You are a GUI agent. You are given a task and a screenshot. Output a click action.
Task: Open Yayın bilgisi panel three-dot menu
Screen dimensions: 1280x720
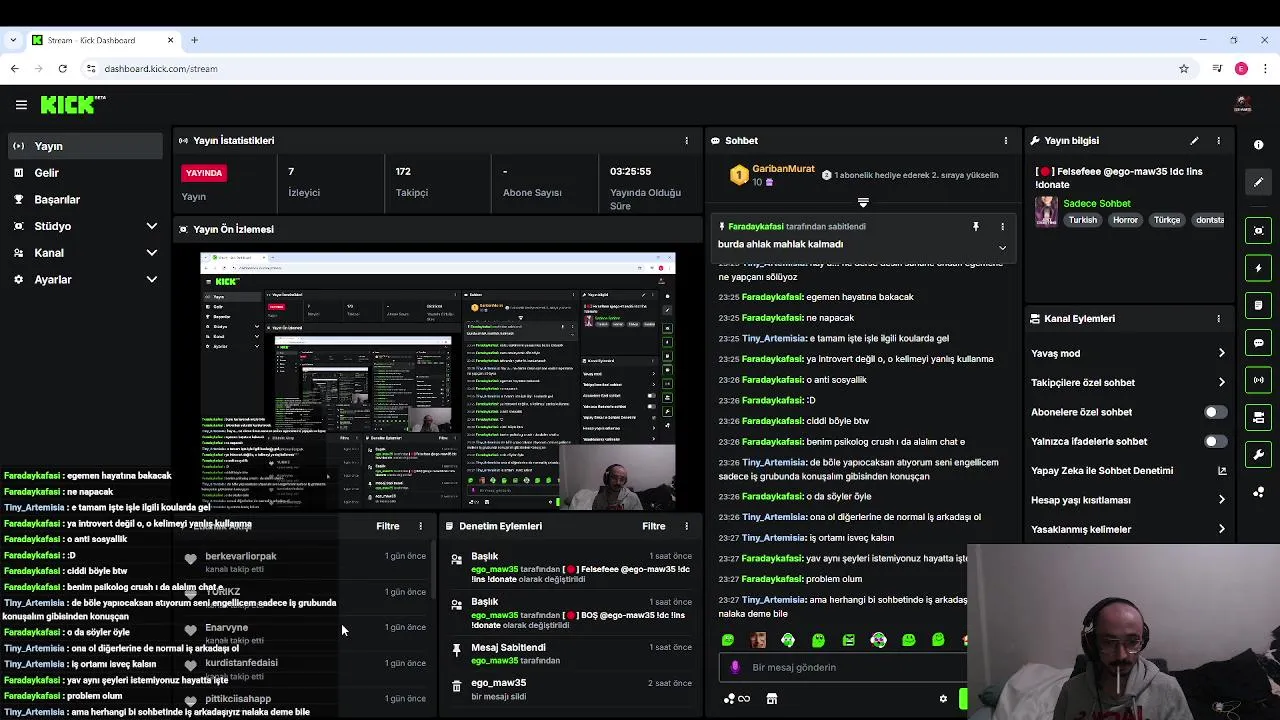[1218, 141]
